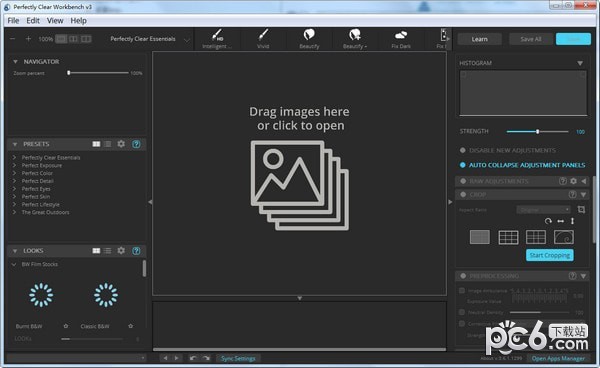Open Presets panel settings gear
600x368 pixels.
tap(121, 144)
